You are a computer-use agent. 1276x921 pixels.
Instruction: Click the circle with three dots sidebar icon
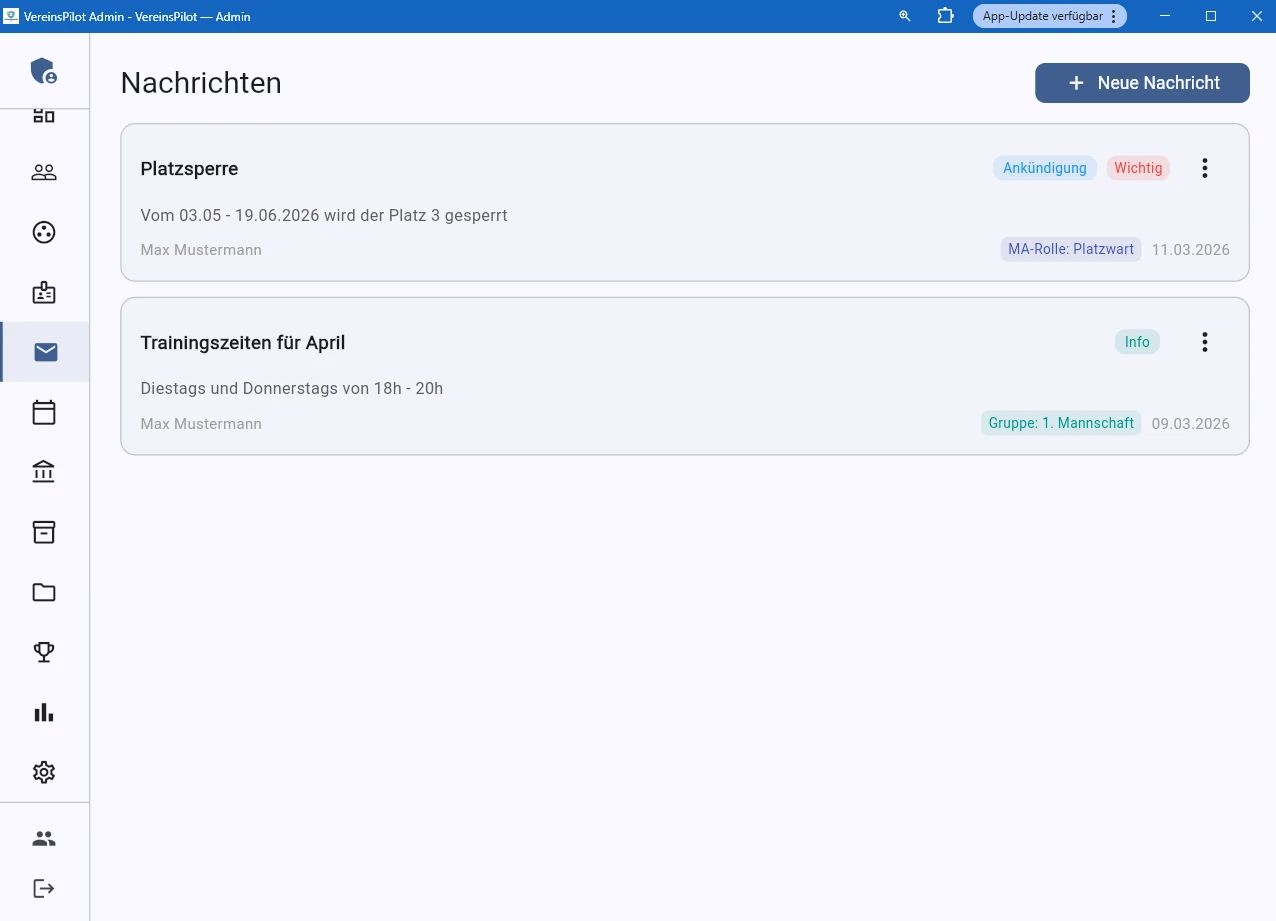point(44,232)
